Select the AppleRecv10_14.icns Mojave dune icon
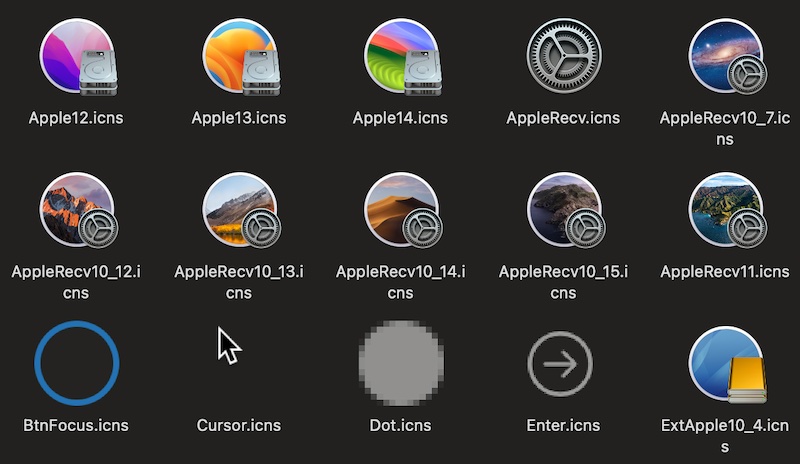This screenshot has height=464, width=800. tap(403, 210)
